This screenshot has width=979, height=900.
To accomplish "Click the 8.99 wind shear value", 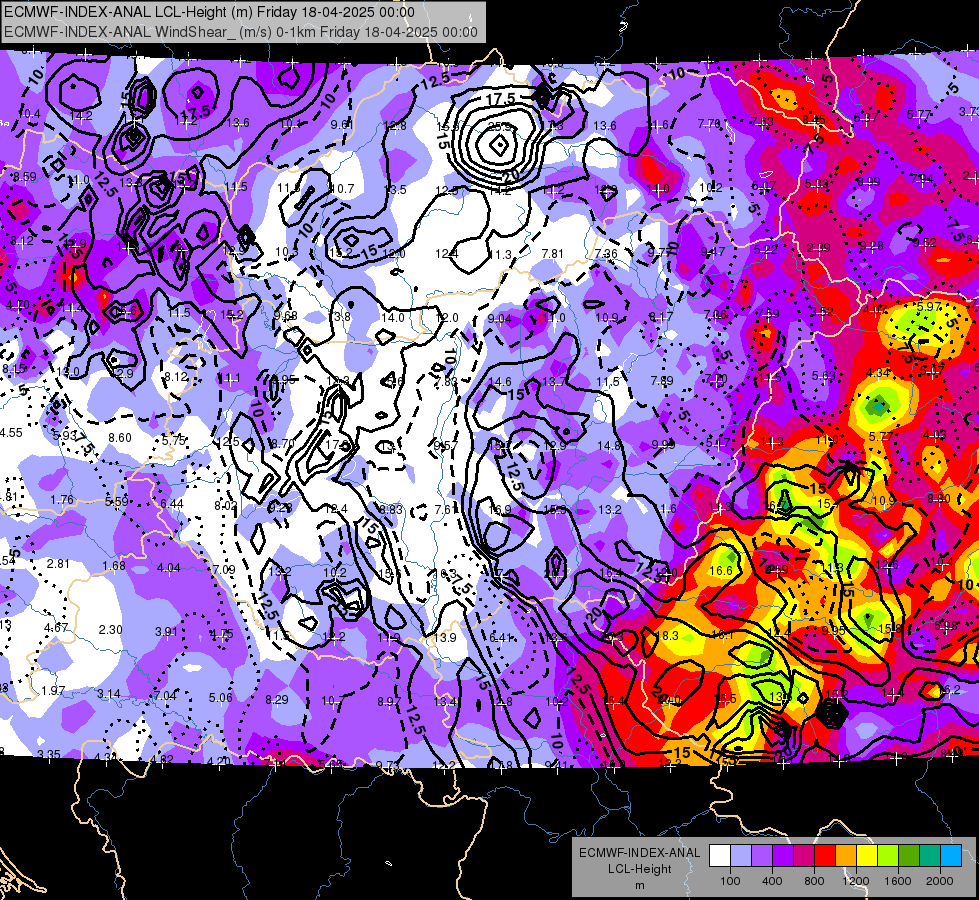I will (868, 182).
